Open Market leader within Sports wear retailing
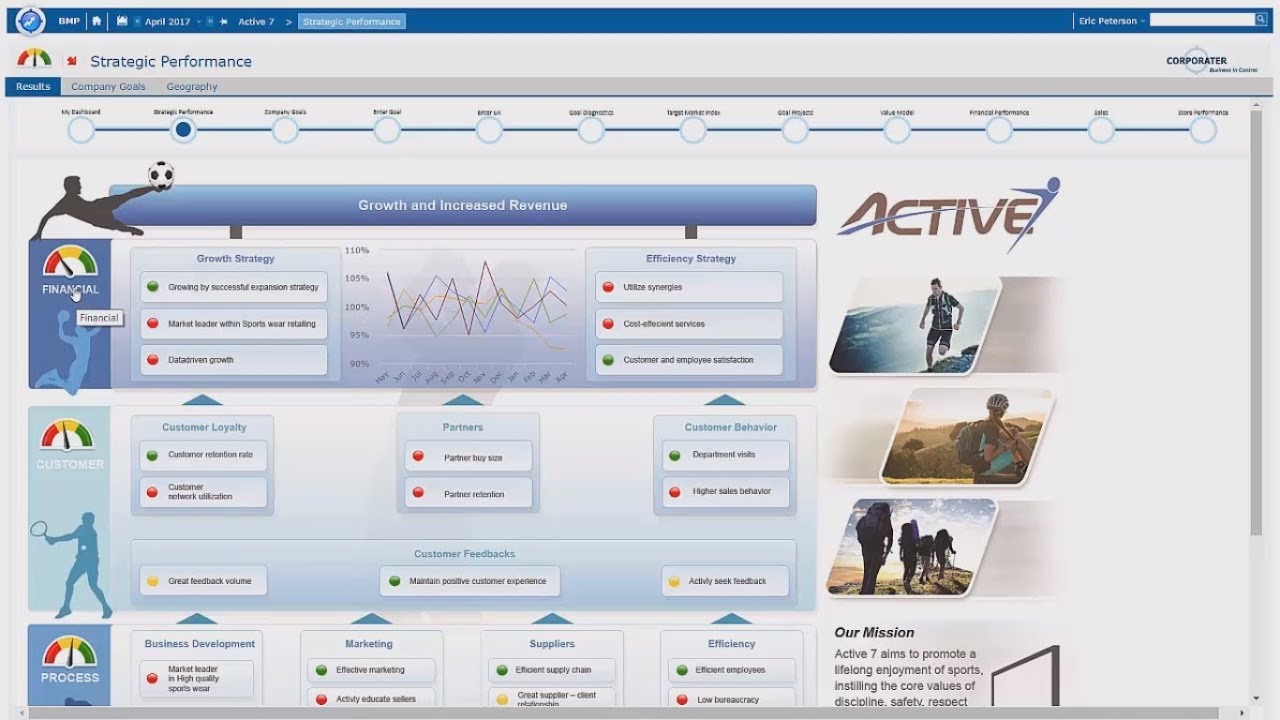Screen dimensions: 1280x720 pyautogui.click(x=234, y=324)
